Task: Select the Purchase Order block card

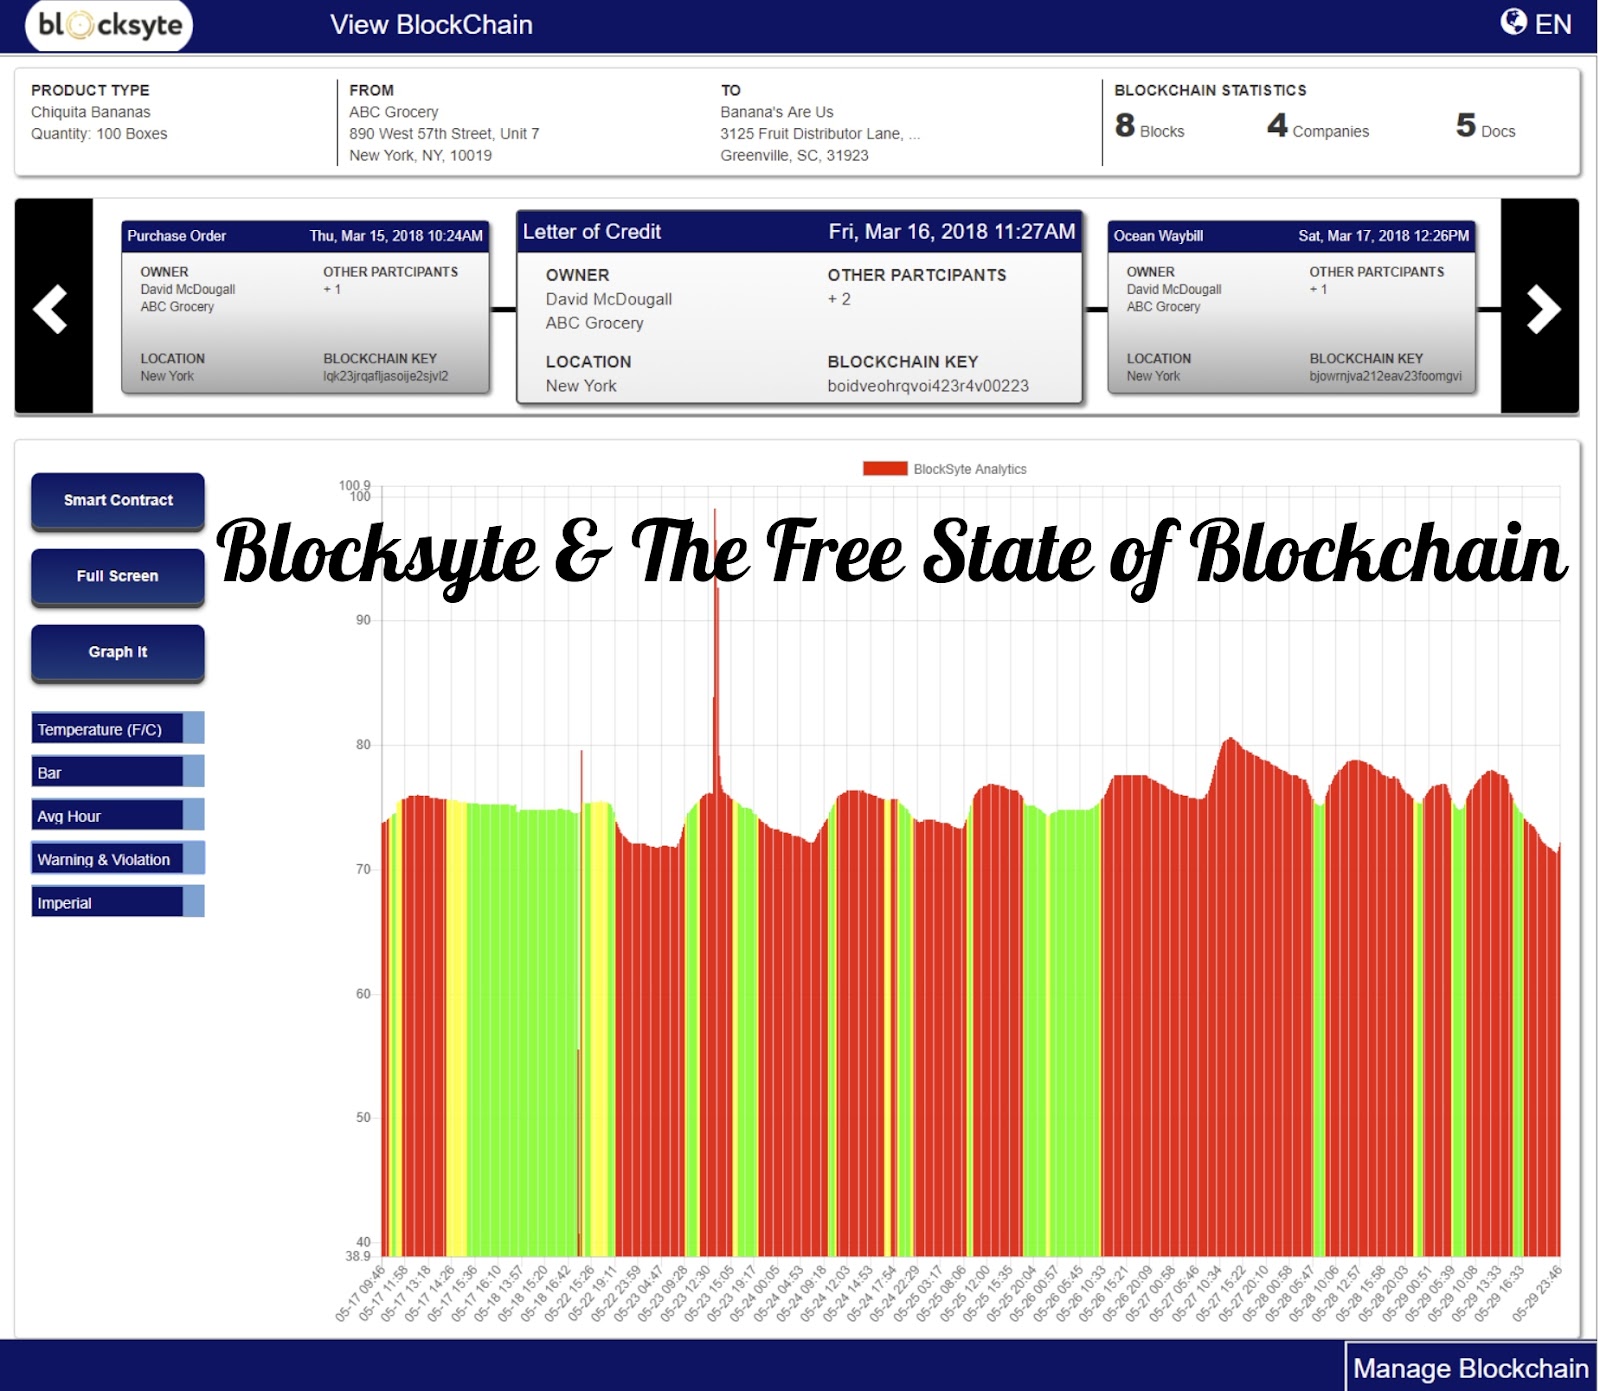Action: (x=305, y=307)
